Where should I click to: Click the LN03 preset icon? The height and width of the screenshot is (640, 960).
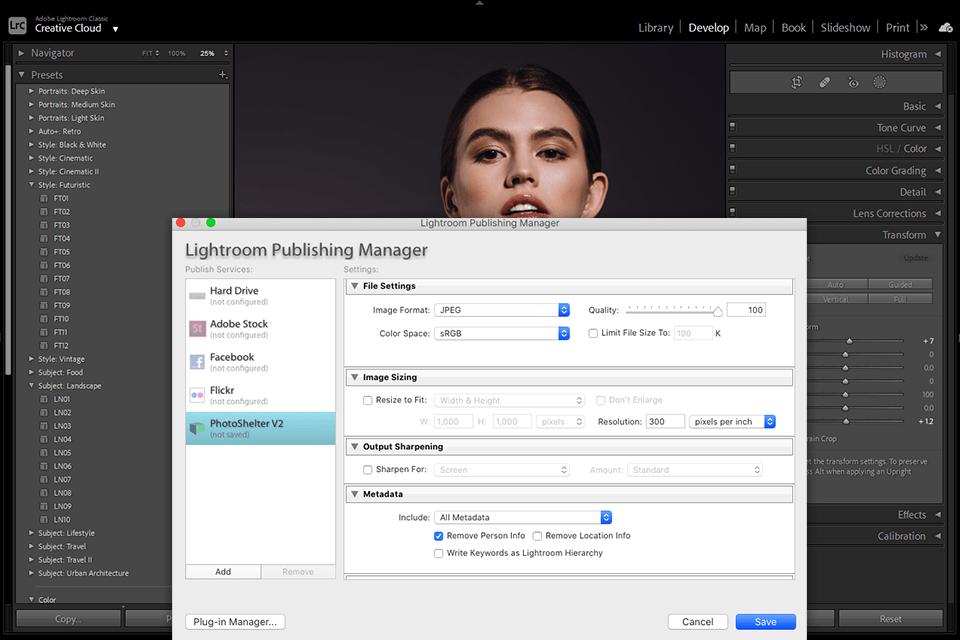click(43, 426)
